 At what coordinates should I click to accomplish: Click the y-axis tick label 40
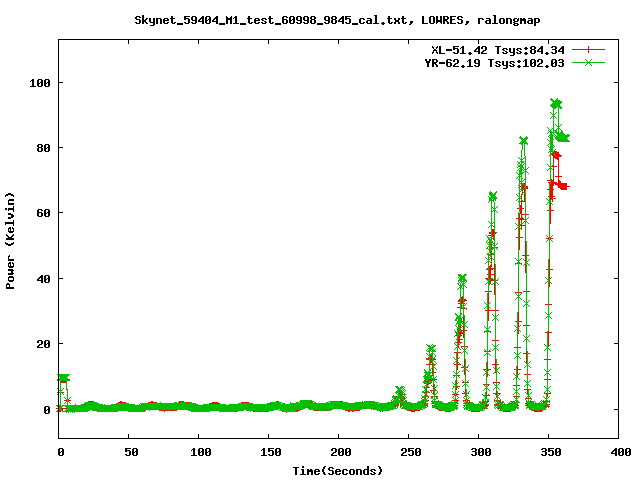(x=43, y=279)
